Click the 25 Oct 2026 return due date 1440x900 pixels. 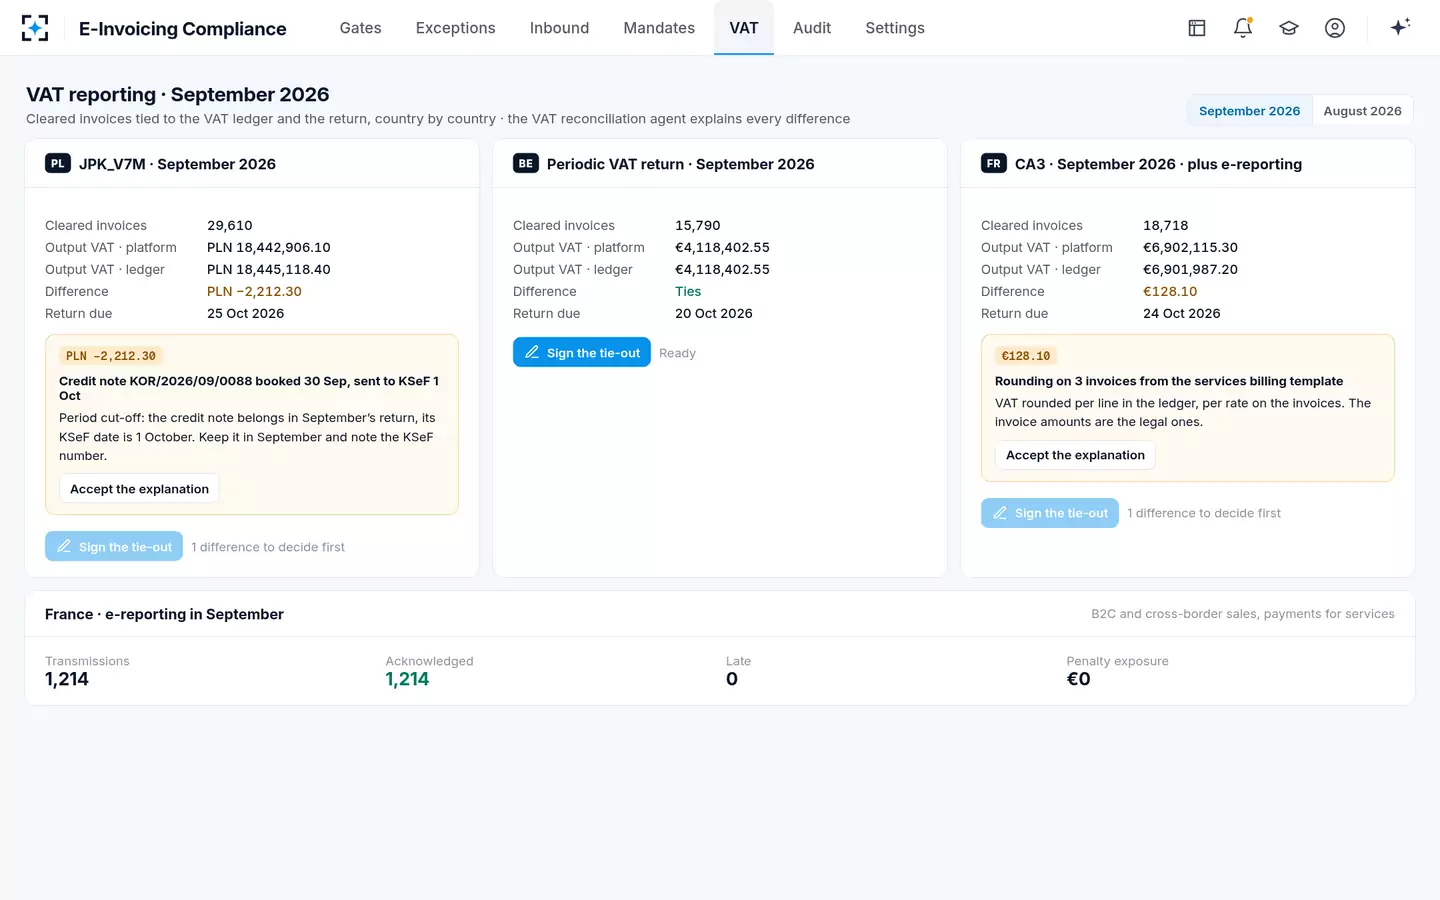point(245,313)
